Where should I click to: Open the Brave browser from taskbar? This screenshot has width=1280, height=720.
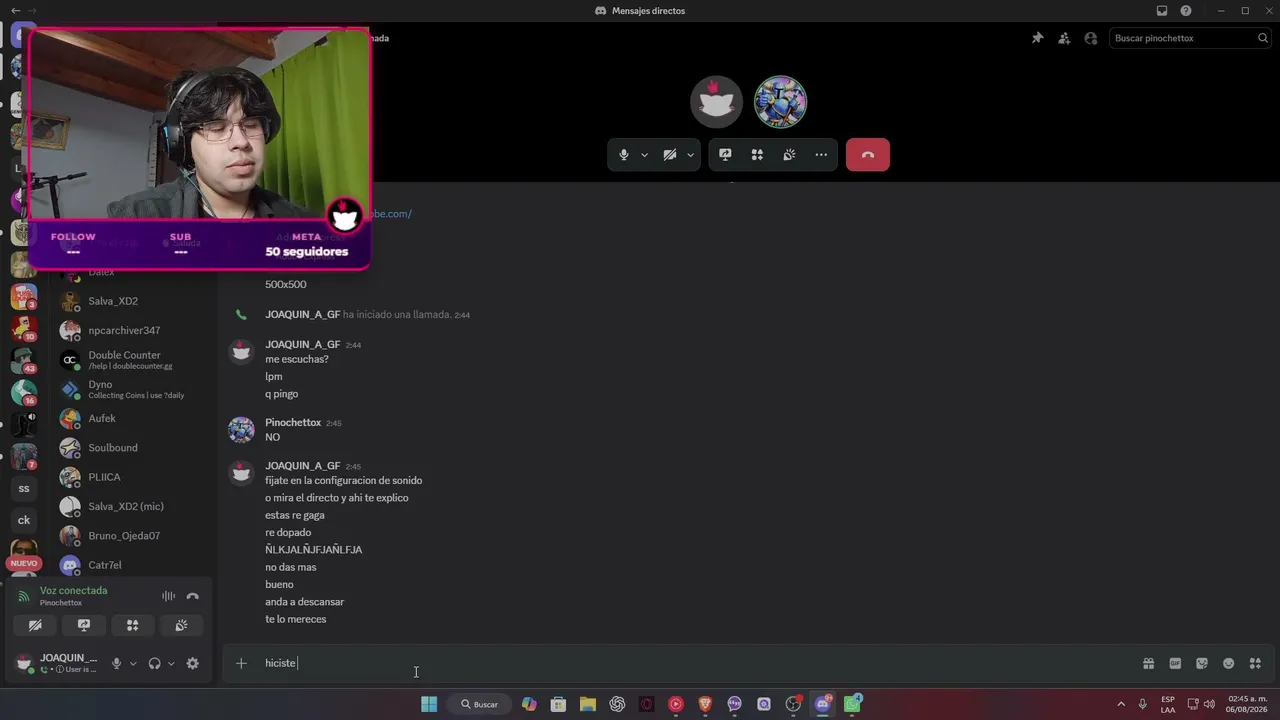click(705, 704)
